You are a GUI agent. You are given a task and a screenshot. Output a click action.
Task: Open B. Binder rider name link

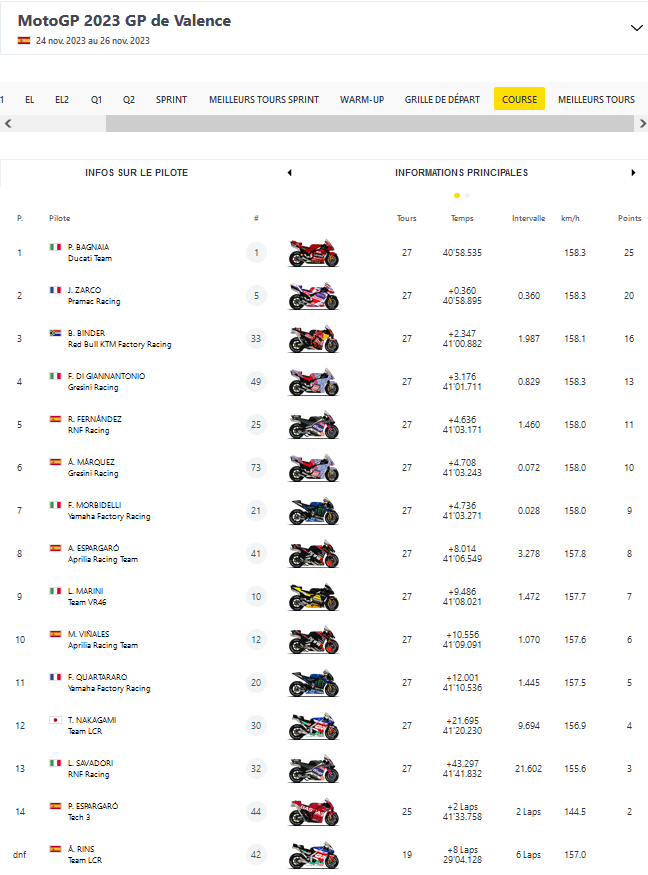point(86,333)
